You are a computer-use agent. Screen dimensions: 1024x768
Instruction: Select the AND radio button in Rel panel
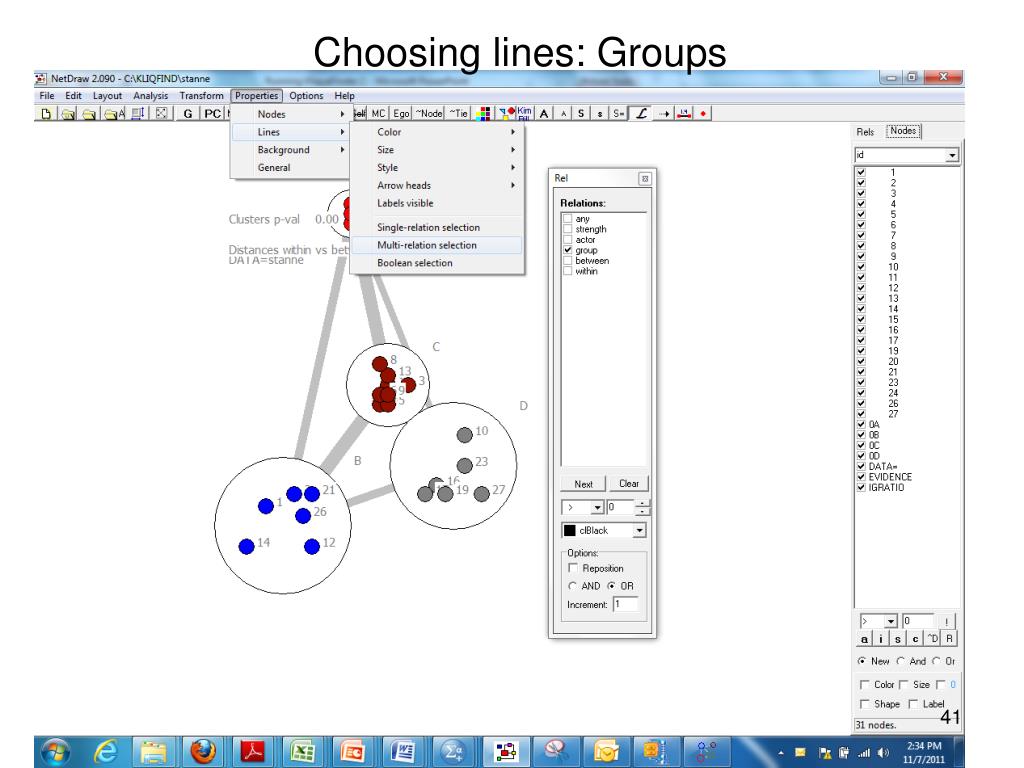tap(572, 586)
